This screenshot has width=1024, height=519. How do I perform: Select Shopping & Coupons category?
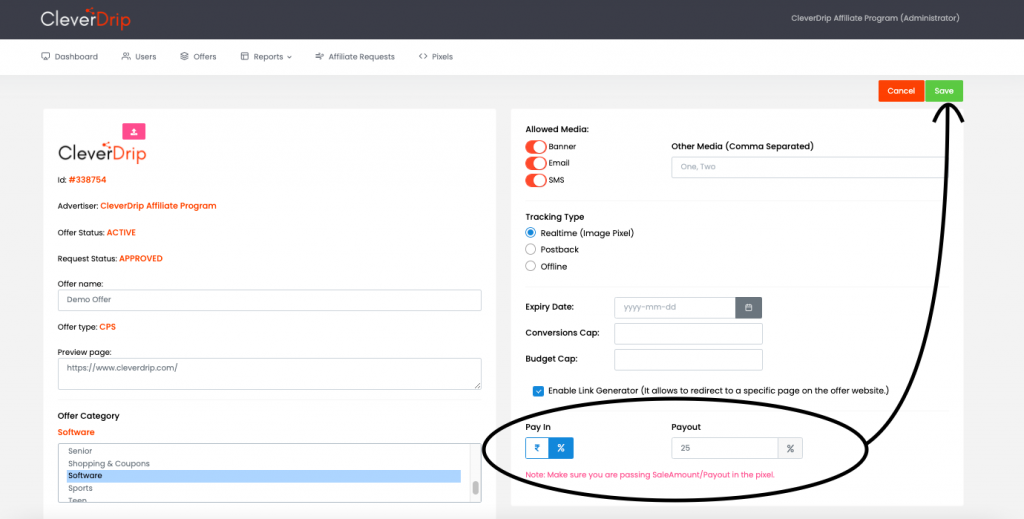264,464
